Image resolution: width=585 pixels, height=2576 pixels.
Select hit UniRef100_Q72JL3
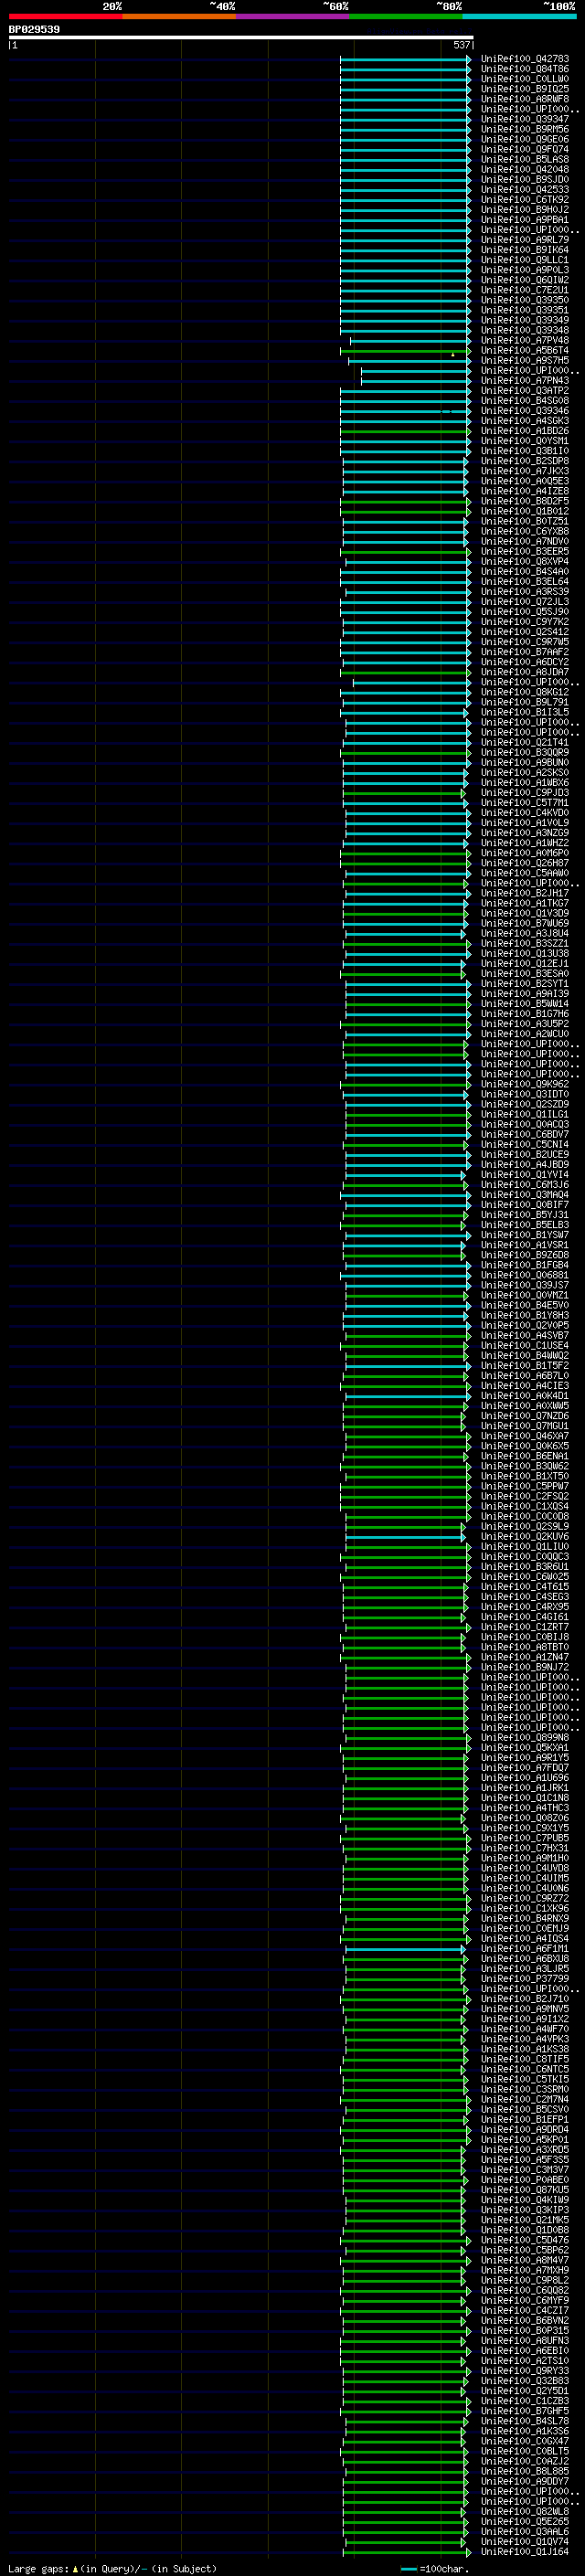(525, 601)
